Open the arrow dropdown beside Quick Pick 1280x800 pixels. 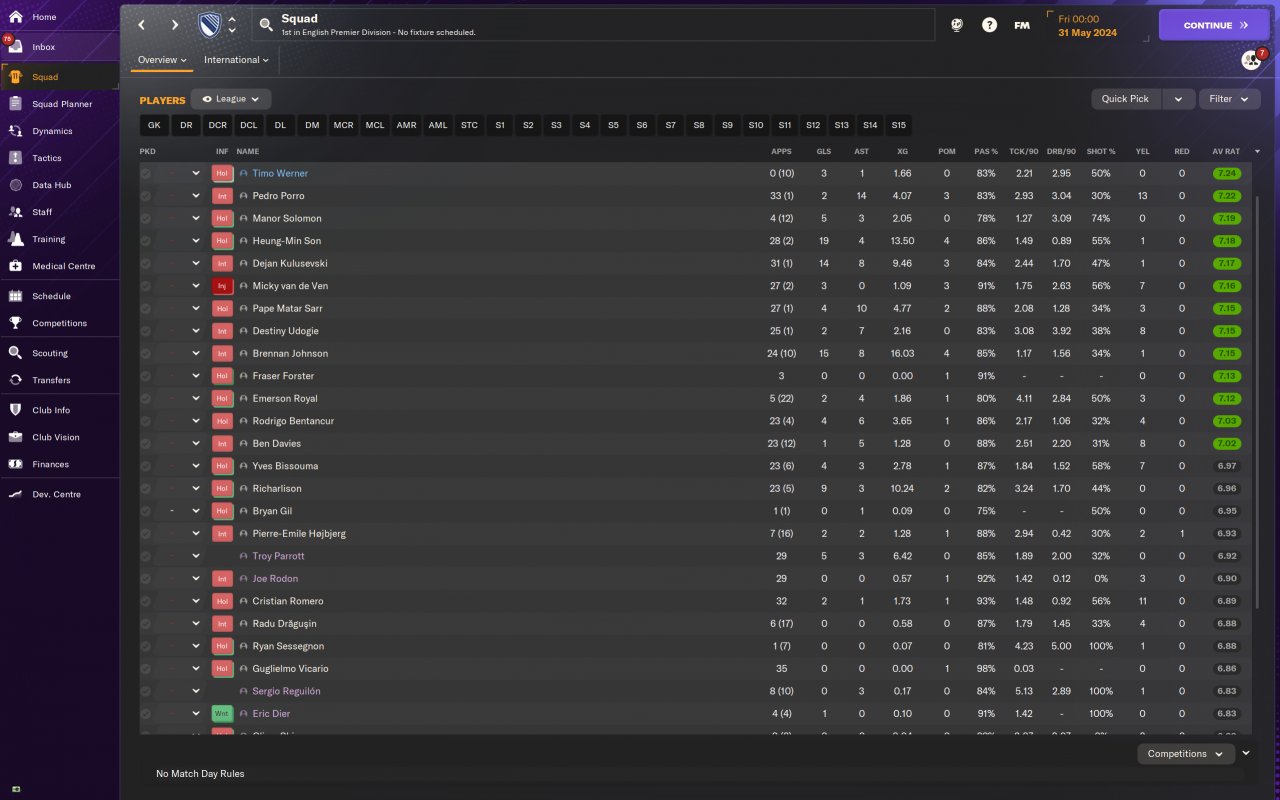(x=1178, y=99)
